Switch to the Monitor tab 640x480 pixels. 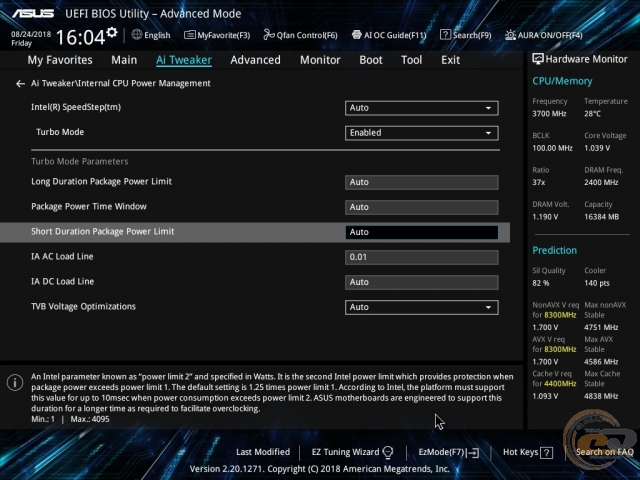320,60
